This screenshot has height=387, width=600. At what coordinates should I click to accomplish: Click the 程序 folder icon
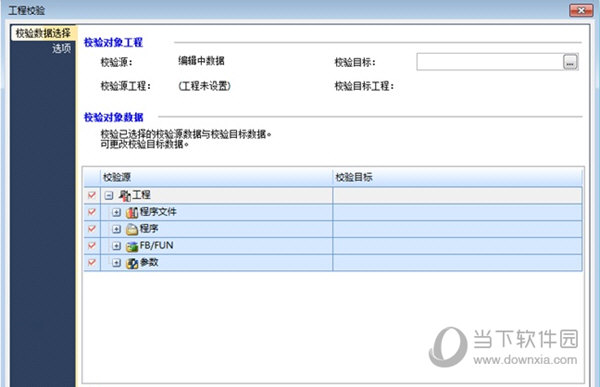[132, 229]
